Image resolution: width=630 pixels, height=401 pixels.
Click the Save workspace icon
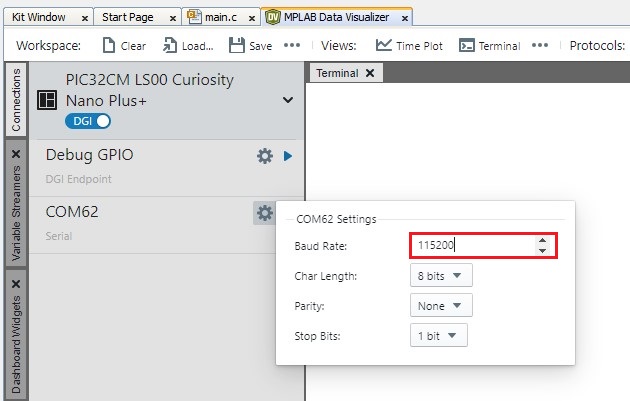tap(237, 45)
